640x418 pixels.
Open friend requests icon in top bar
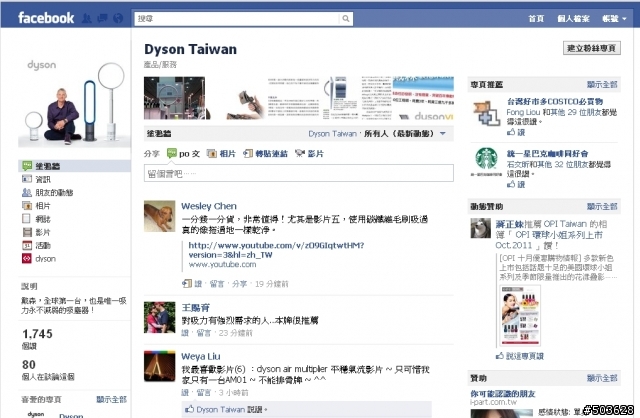(x=87, y=18)
